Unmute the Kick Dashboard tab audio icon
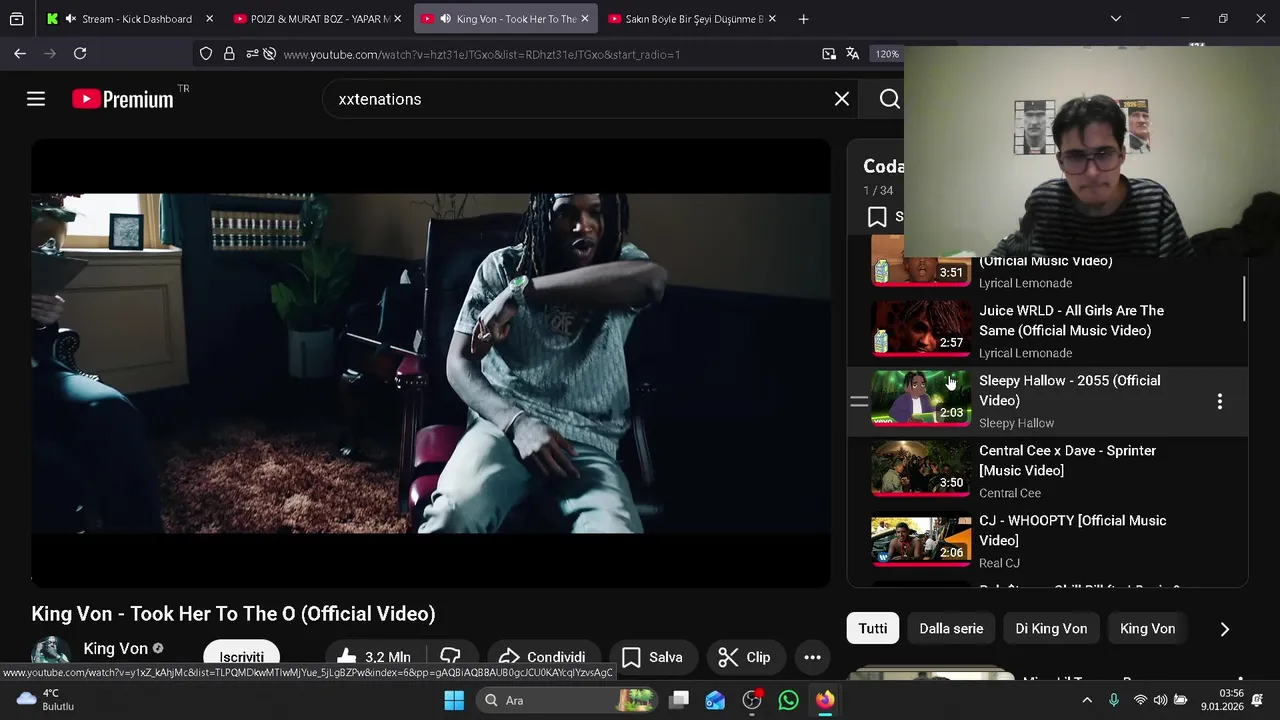This screenshot has height=720, width=1280. point(71,19)
